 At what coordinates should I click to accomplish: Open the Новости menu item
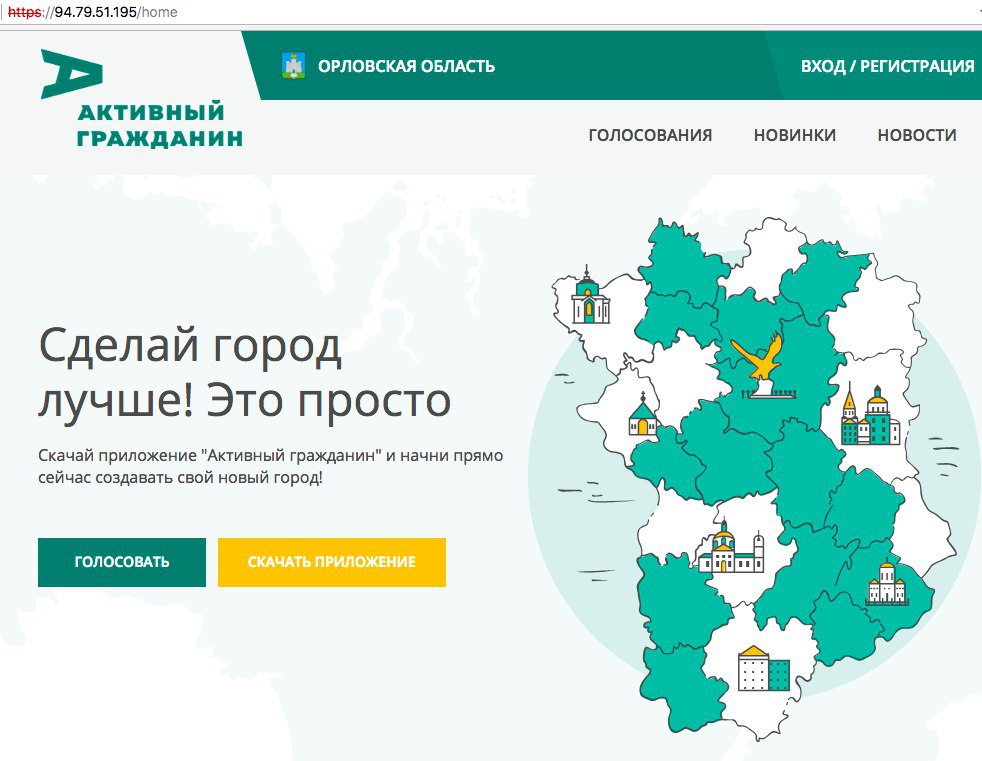[x=917, y=135]
